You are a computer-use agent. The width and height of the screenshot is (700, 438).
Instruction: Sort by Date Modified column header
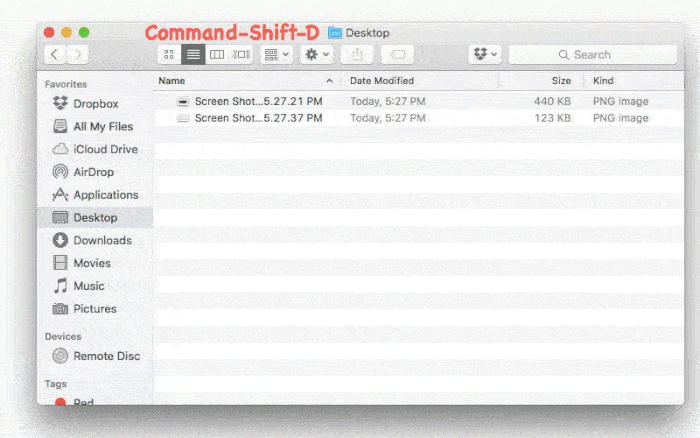click(x=382, y=81)
